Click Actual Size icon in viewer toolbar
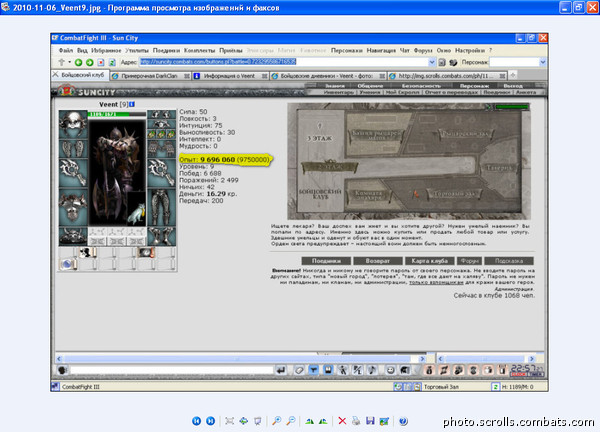The image size is (600, 432). [x=243, y=421]
